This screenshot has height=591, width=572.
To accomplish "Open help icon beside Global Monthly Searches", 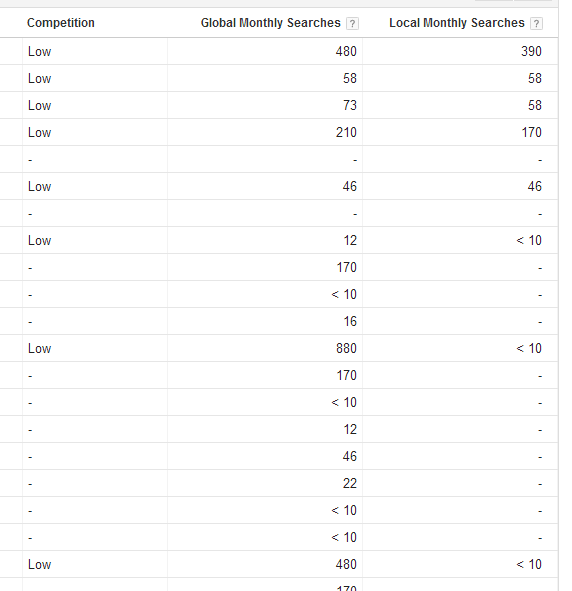I will pos(352,23).
